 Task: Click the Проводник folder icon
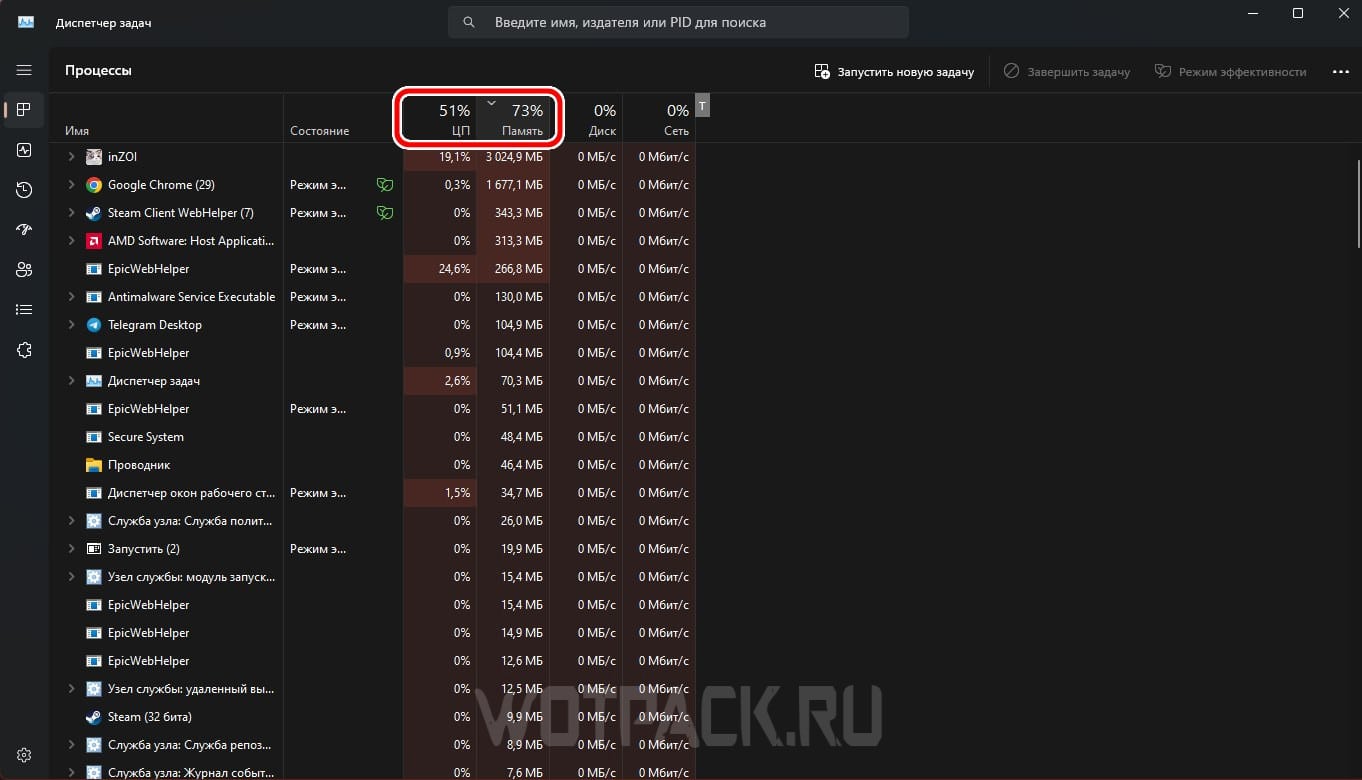coord(94,465)
